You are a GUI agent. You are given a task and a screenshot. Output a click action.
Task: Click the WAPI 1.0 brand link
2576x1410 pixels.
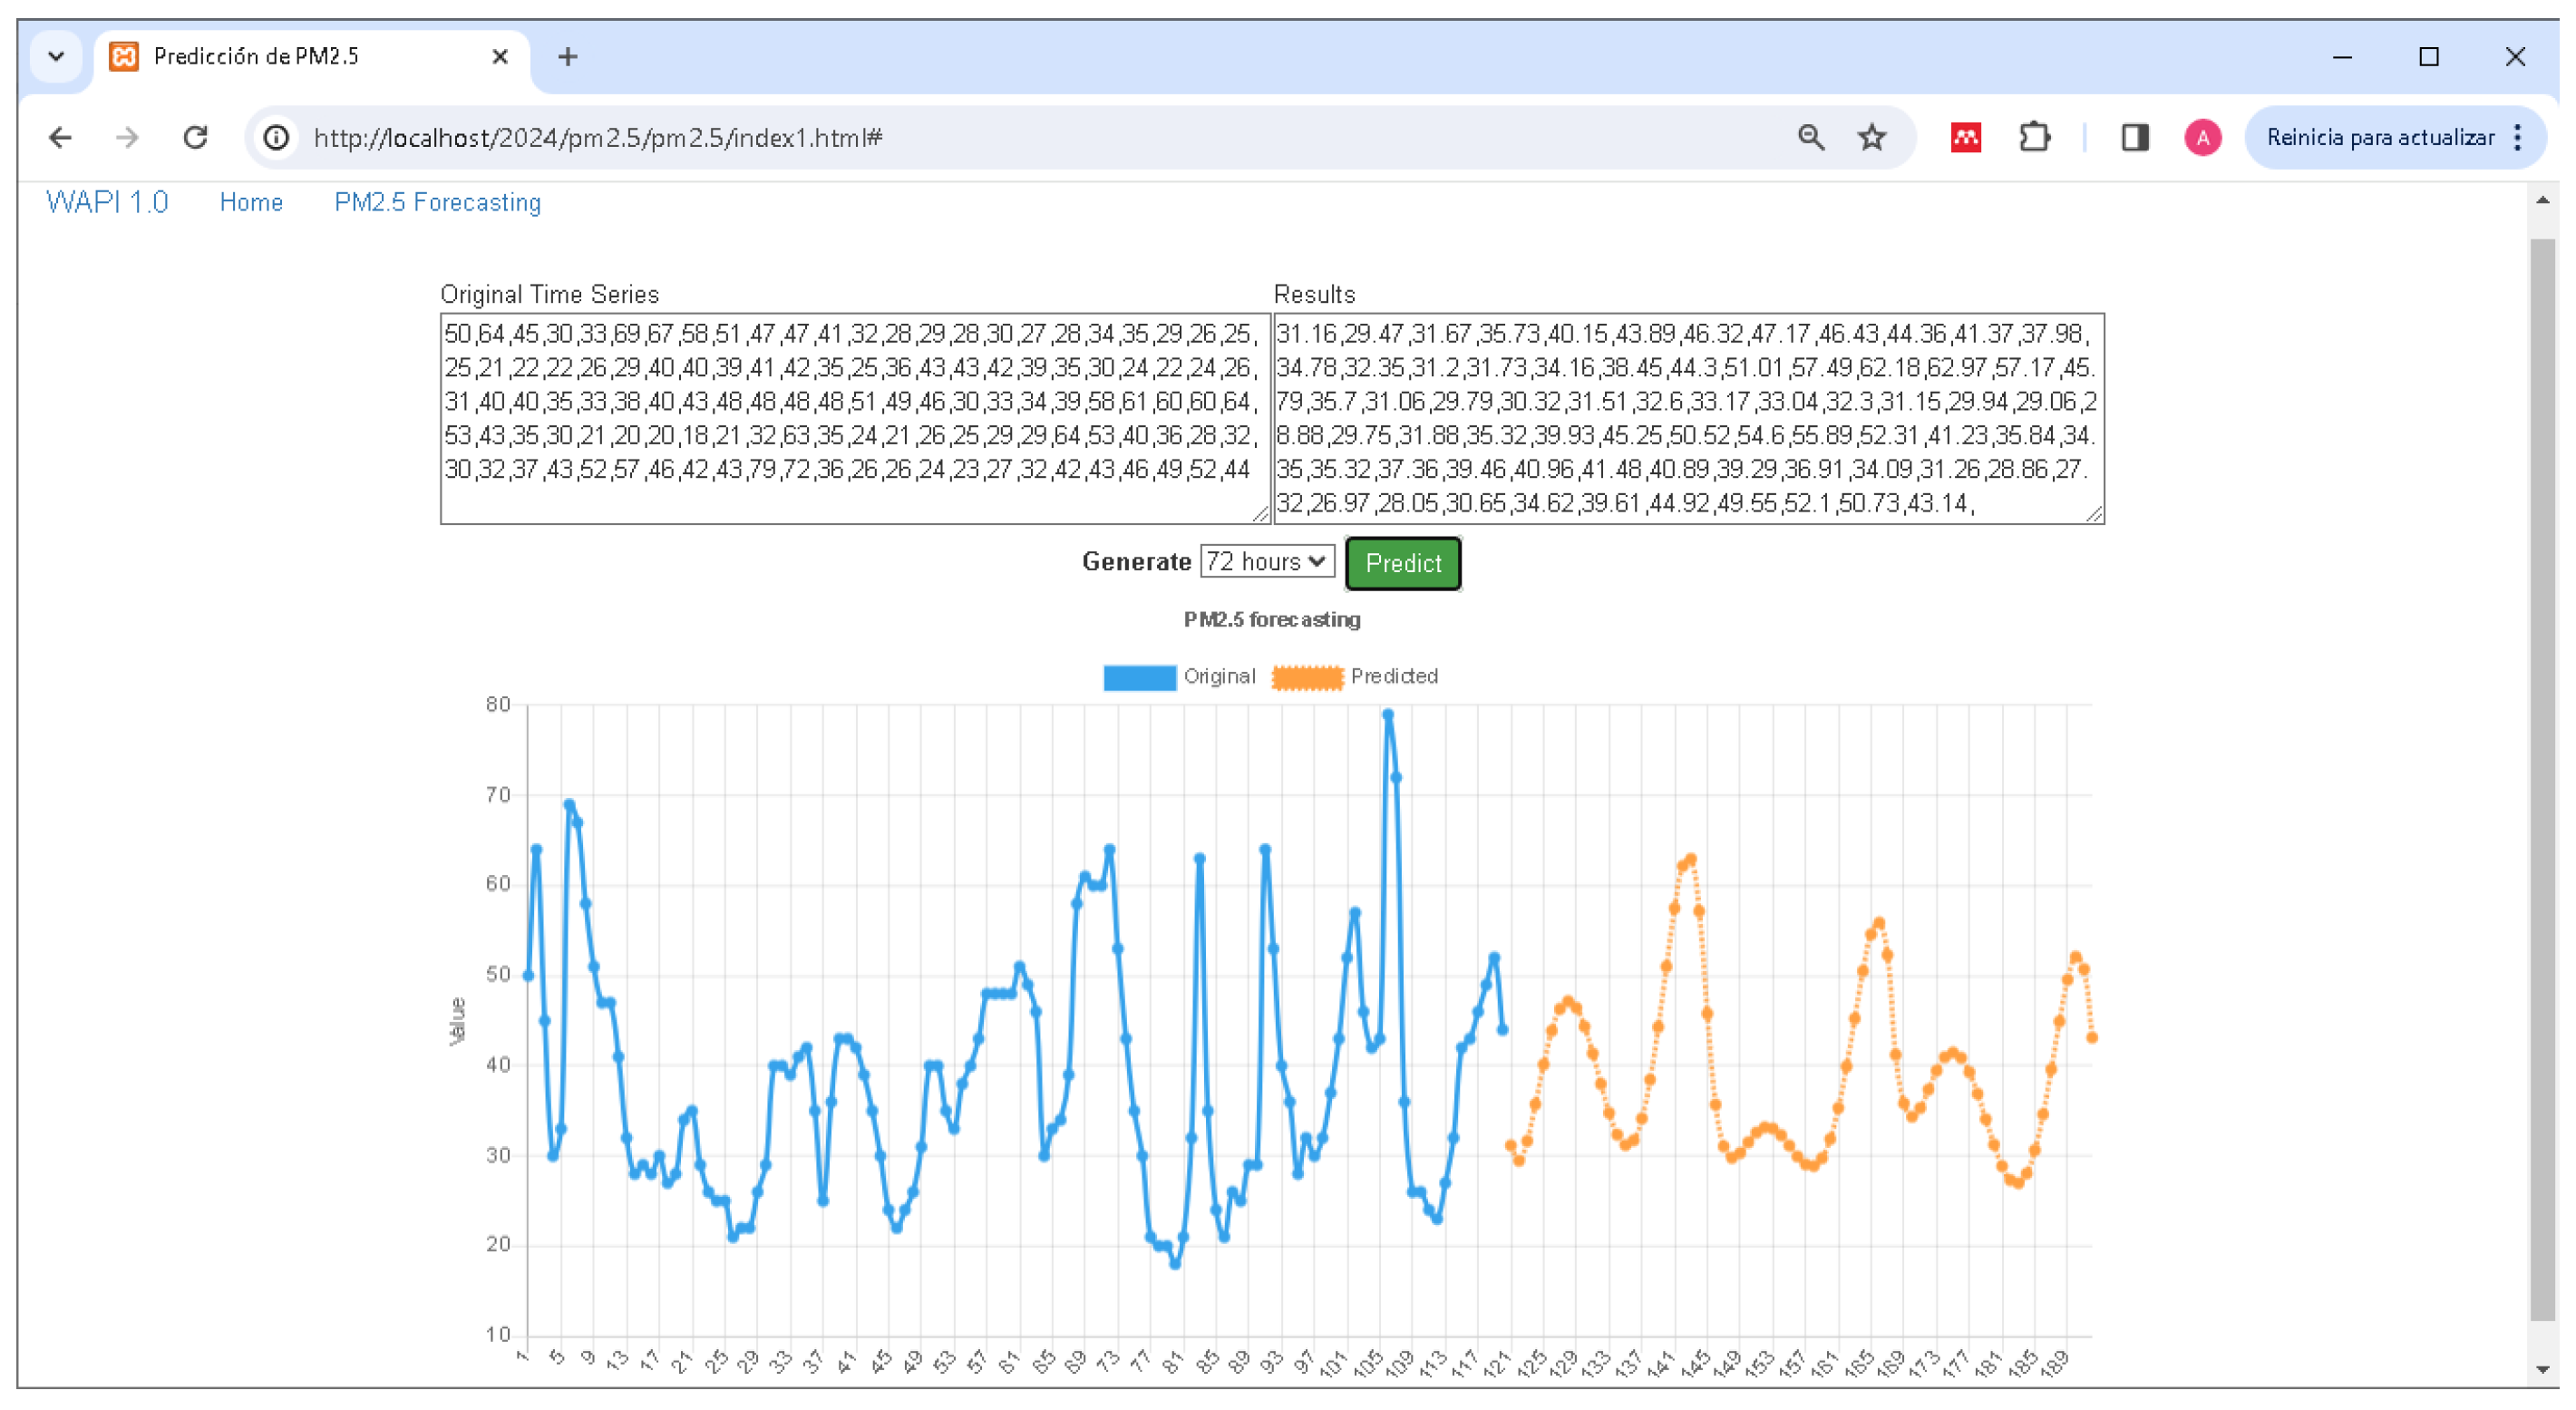[x=107, y=203]
